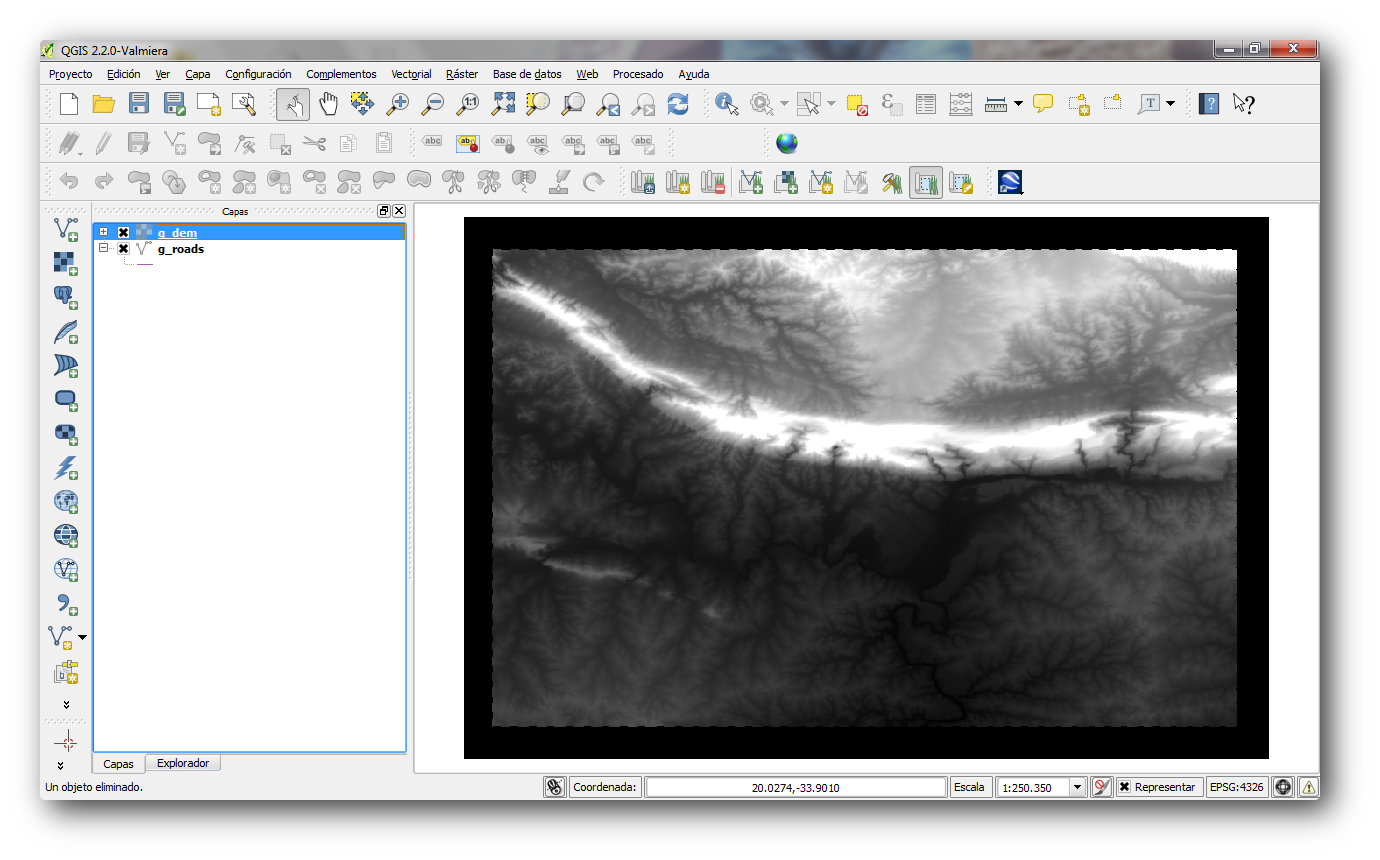Click the add SpatiaLite layer feather icon
Image resolution: width=1380 pixels, height=860 pixels.
tap(65, 331)
